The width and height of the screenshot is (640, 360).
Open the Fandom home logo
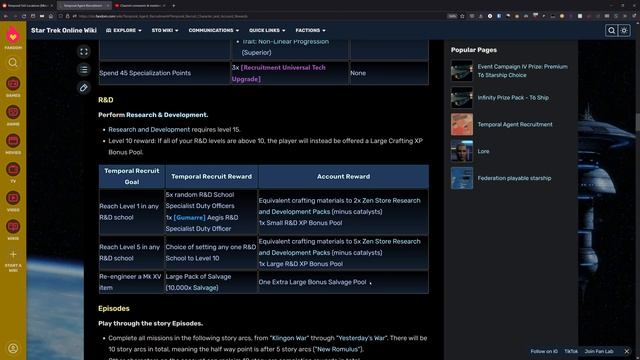(x=13, y=36)
